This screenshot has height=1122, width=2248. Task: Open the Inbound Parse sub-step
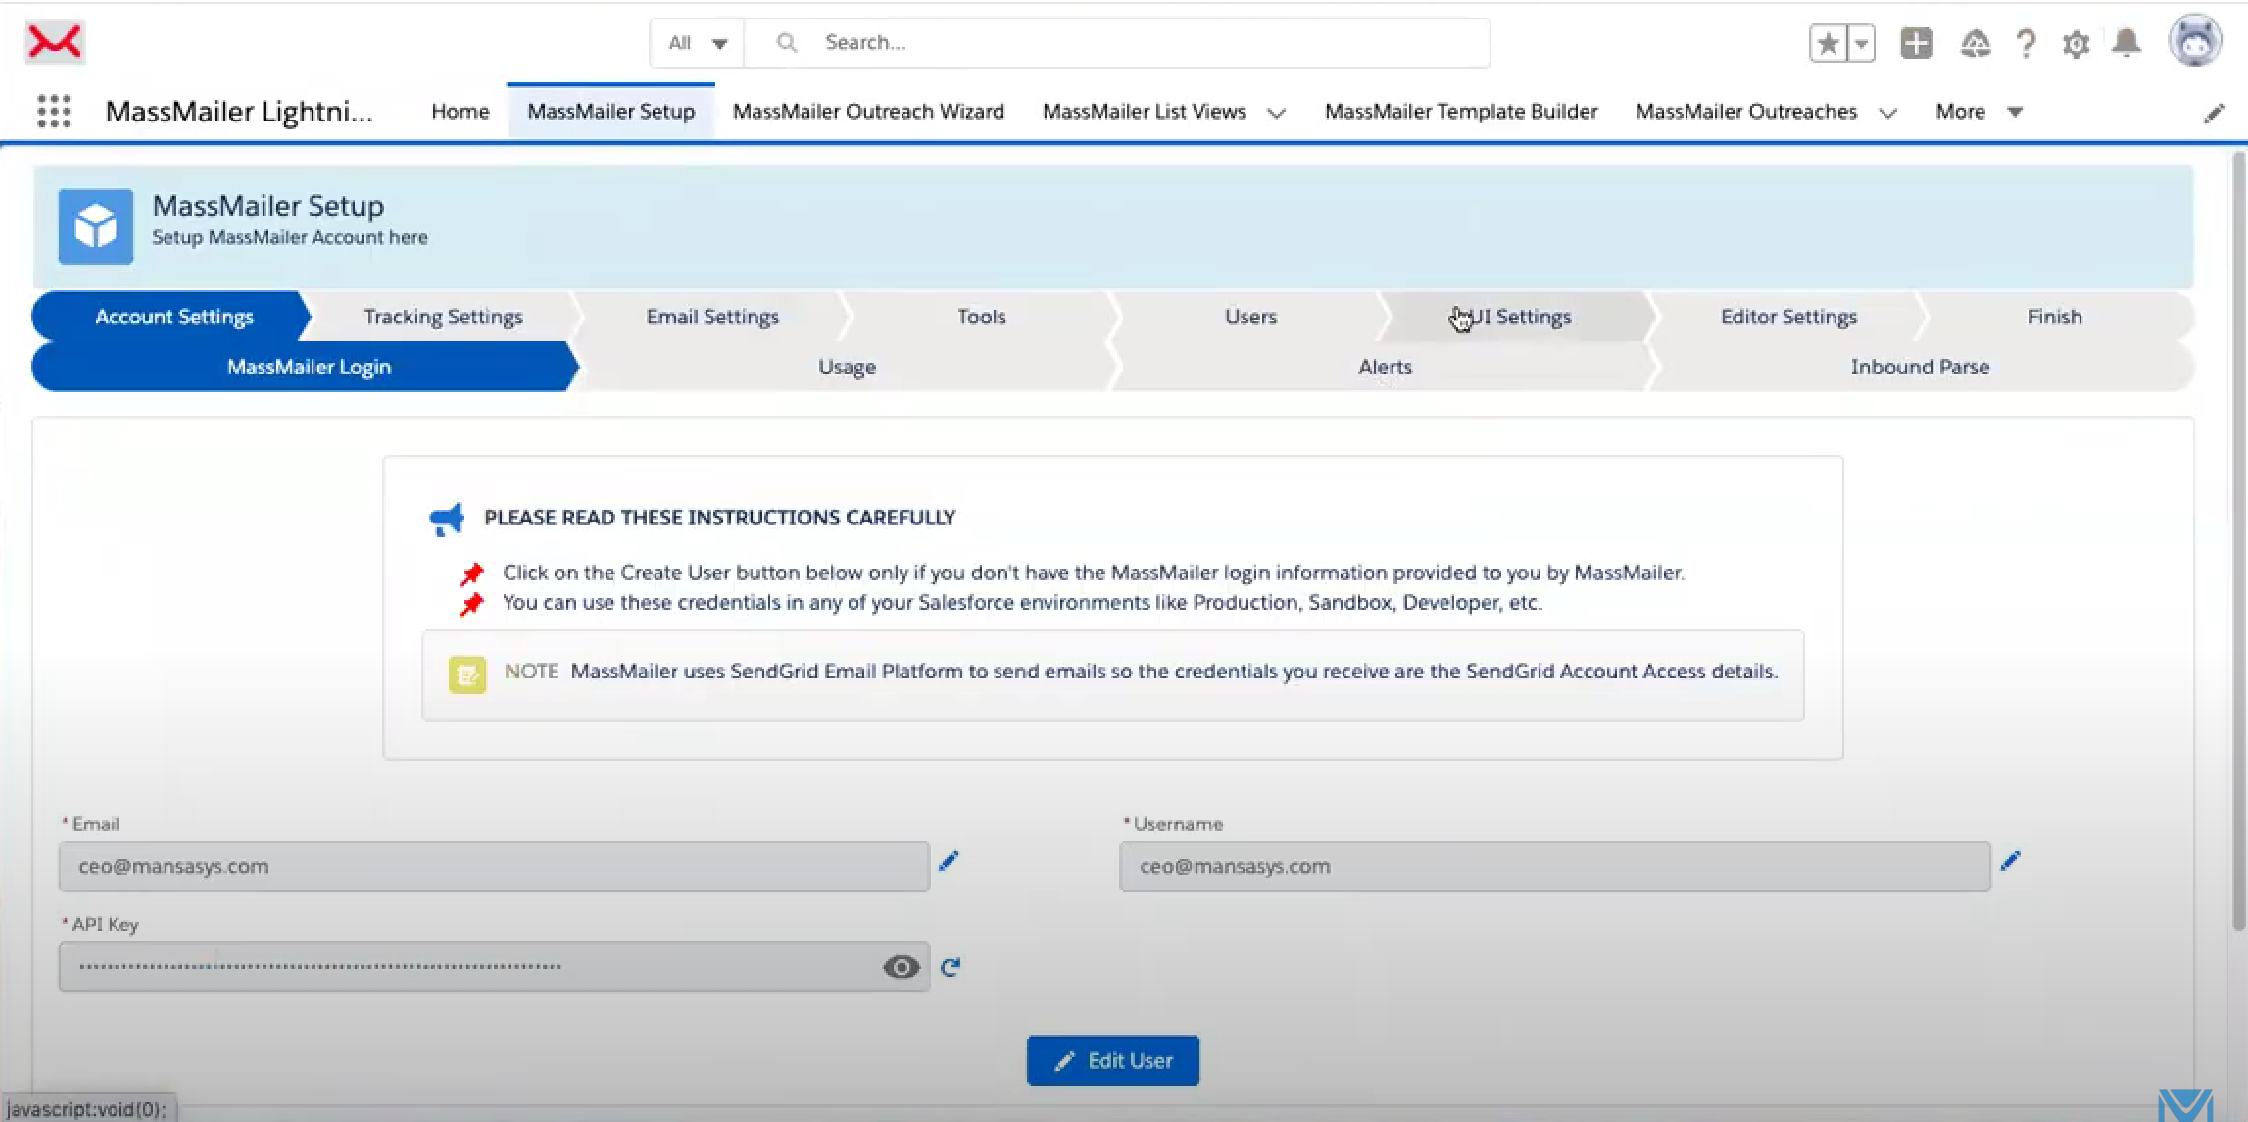point(1919,366)
